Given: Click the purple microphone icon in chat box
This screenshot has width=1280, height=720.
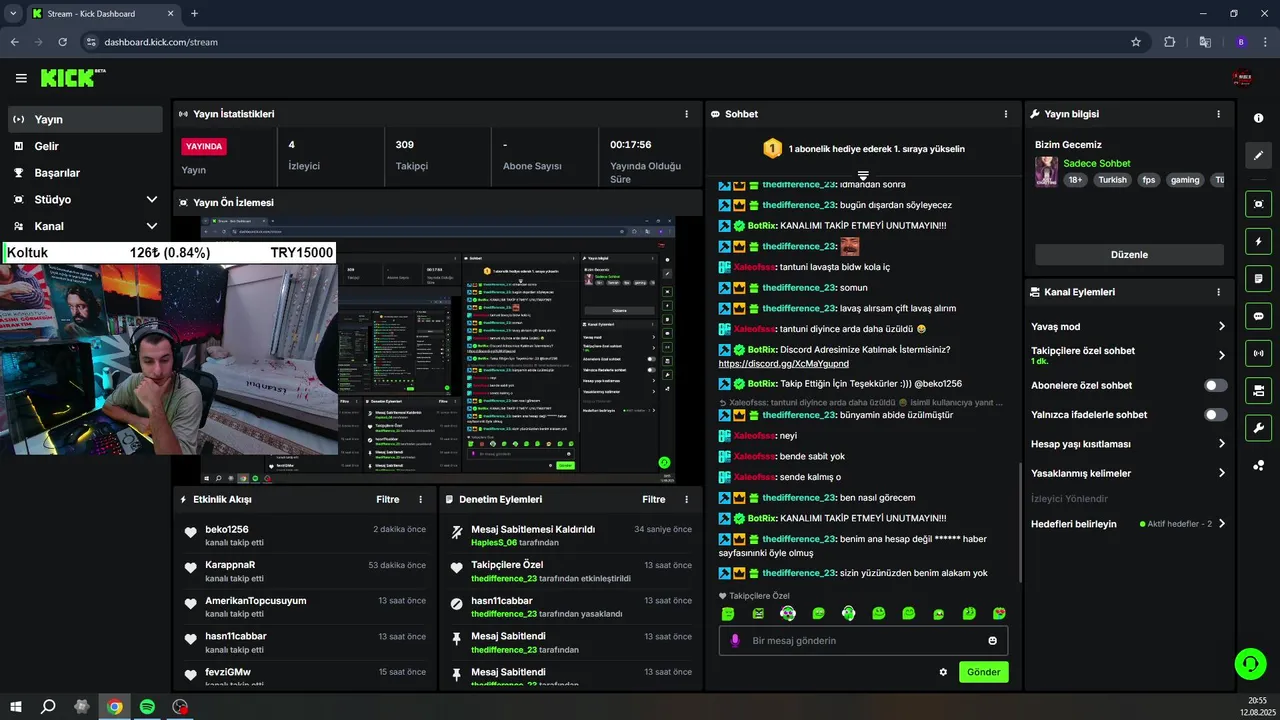Looking at the screenshot, I should (735, 641).
